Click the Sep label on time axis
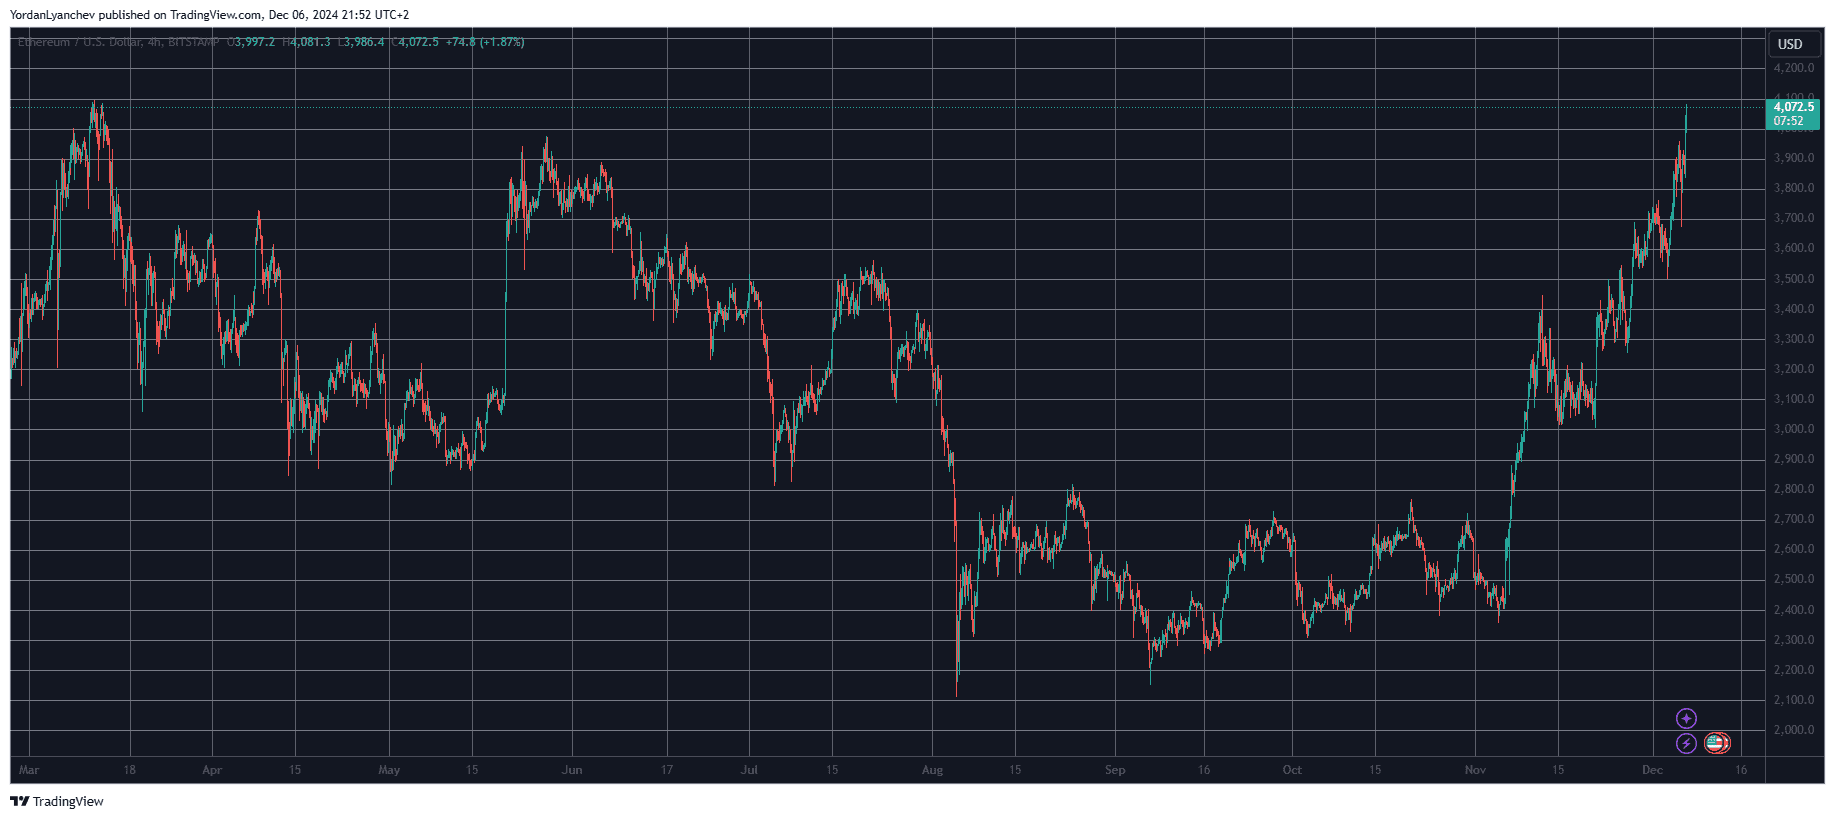The height and width of the screenshot is (819, 1835). pos(1115,770)
